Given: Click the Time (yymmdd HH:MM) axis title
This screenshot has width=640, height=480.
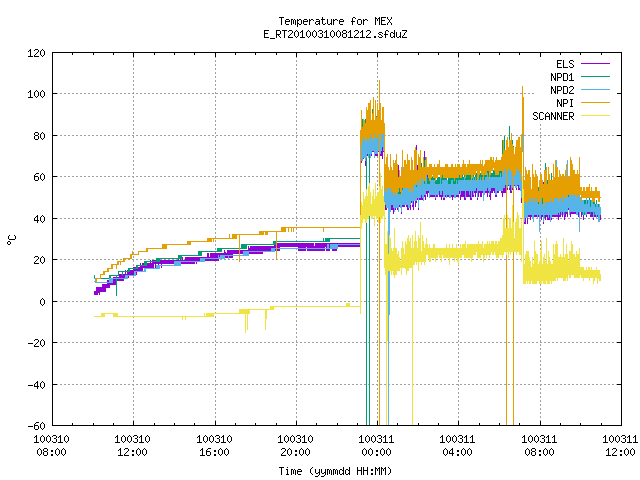Looking at the screenshot, I should click(336, 471).
